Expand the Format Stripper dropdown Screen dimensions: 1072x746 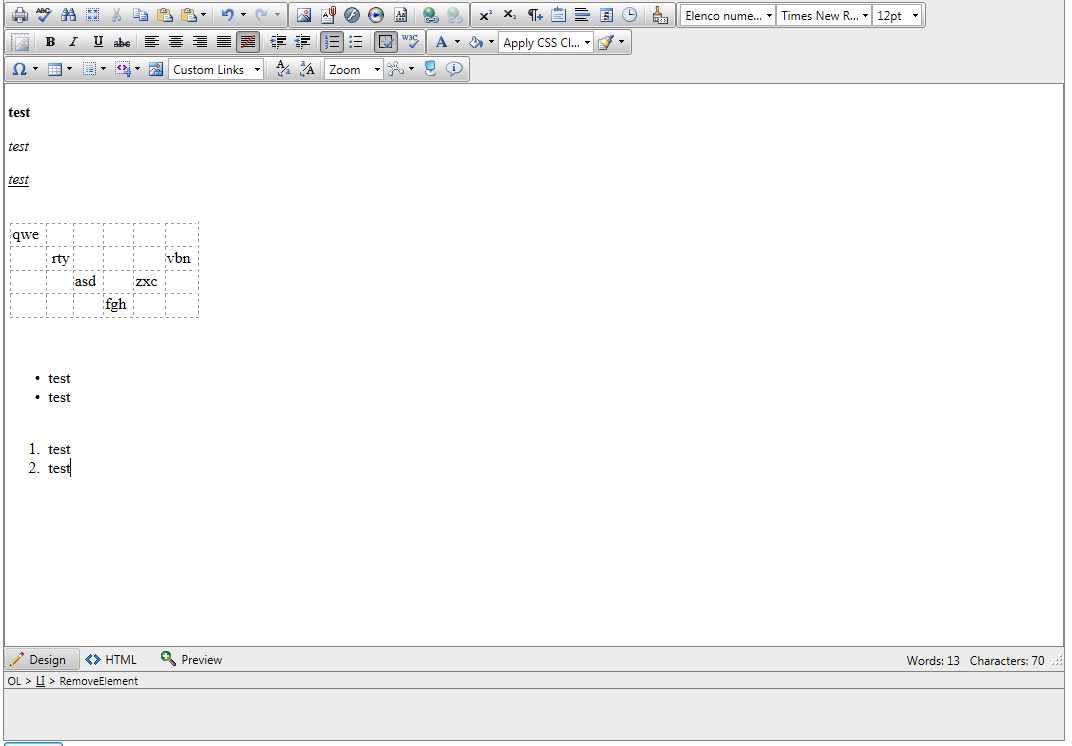click(x=621, y=42)
